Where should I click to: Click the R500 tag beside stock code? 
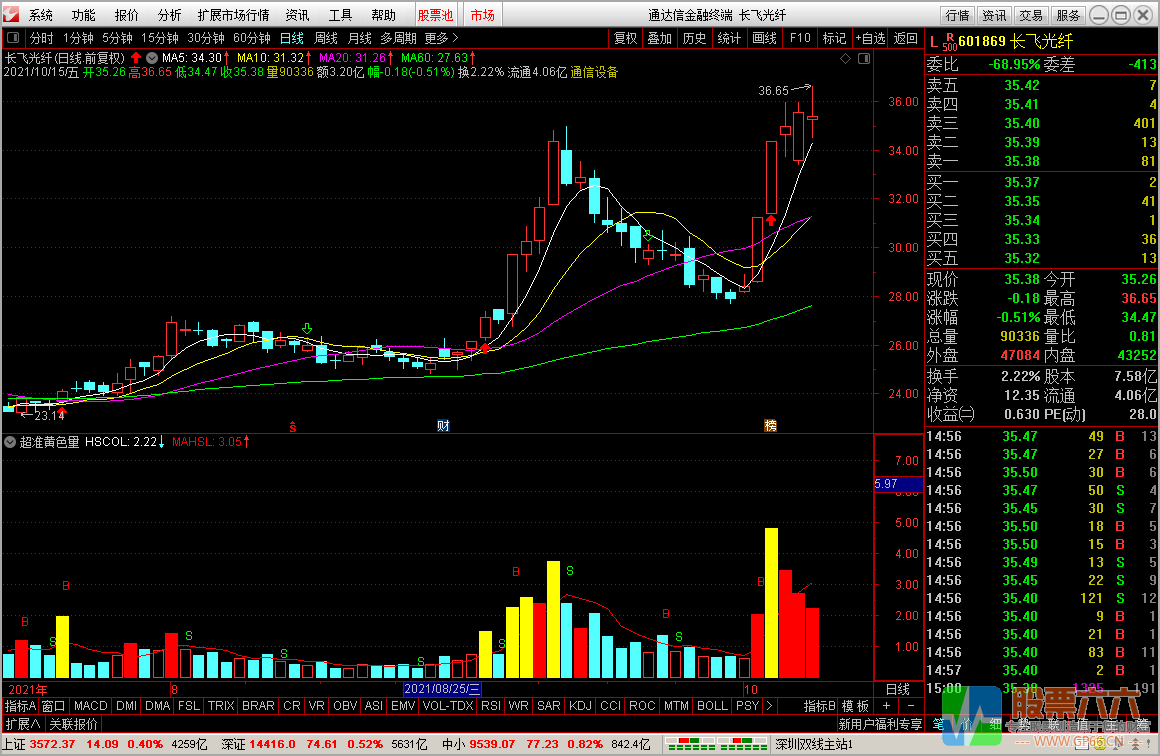pyautogui.click(x=949, y=42)
